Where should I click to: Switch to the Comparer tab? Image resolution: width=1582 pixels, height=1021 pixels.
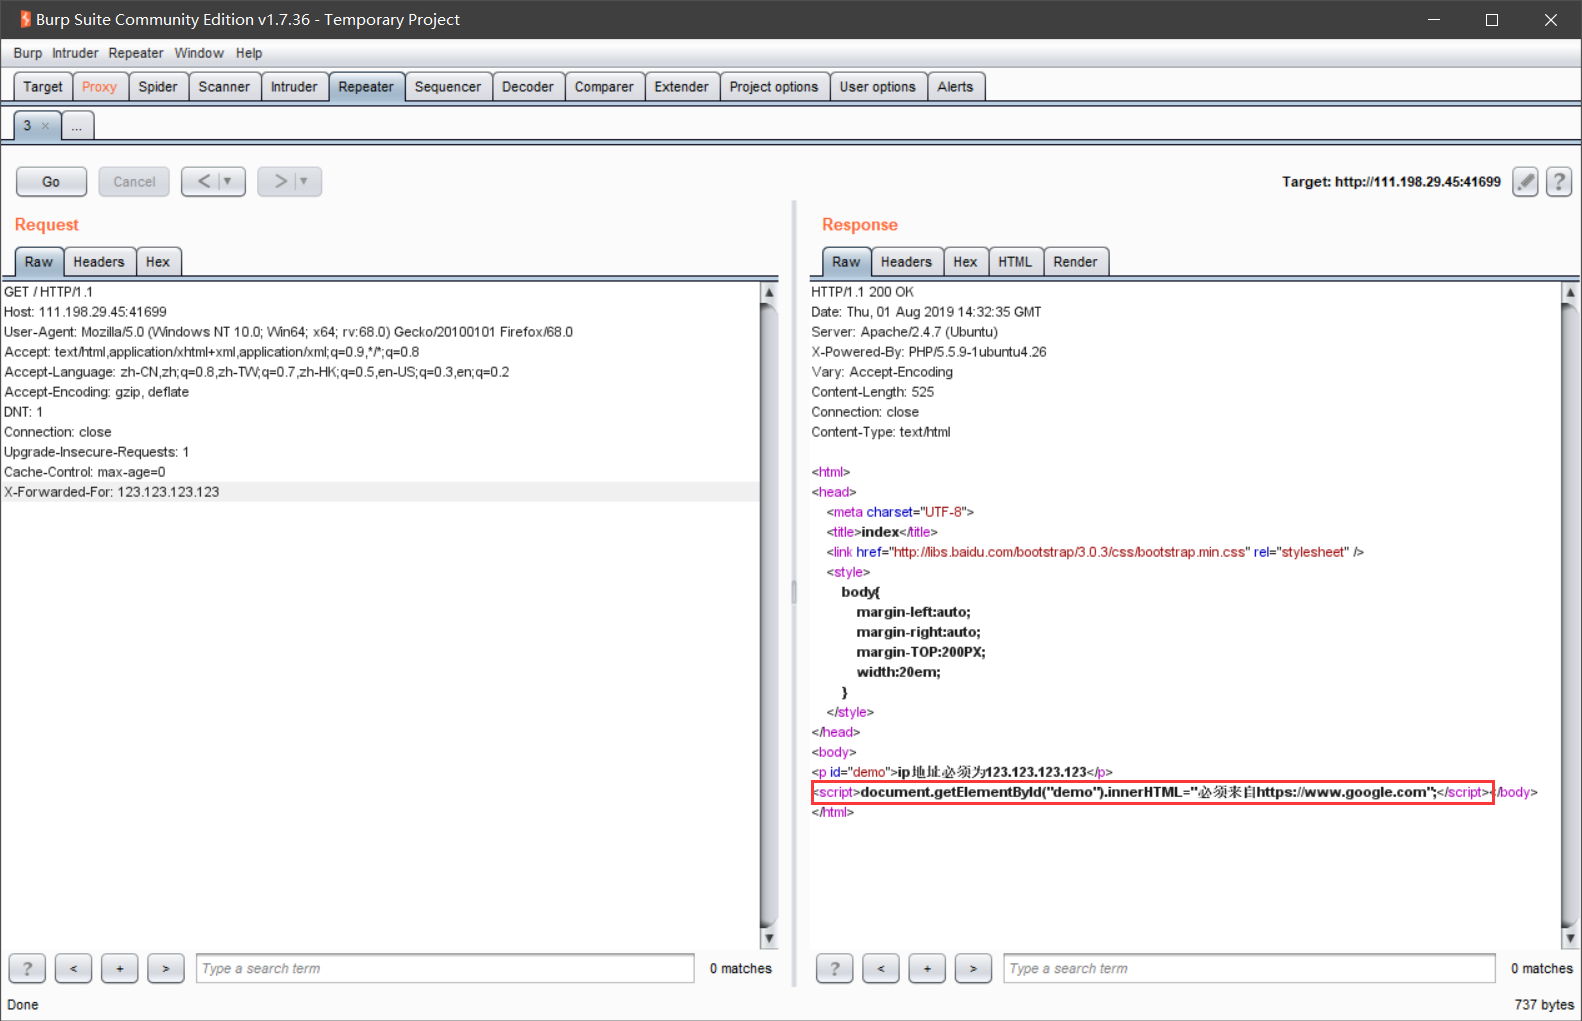(604, 87)
